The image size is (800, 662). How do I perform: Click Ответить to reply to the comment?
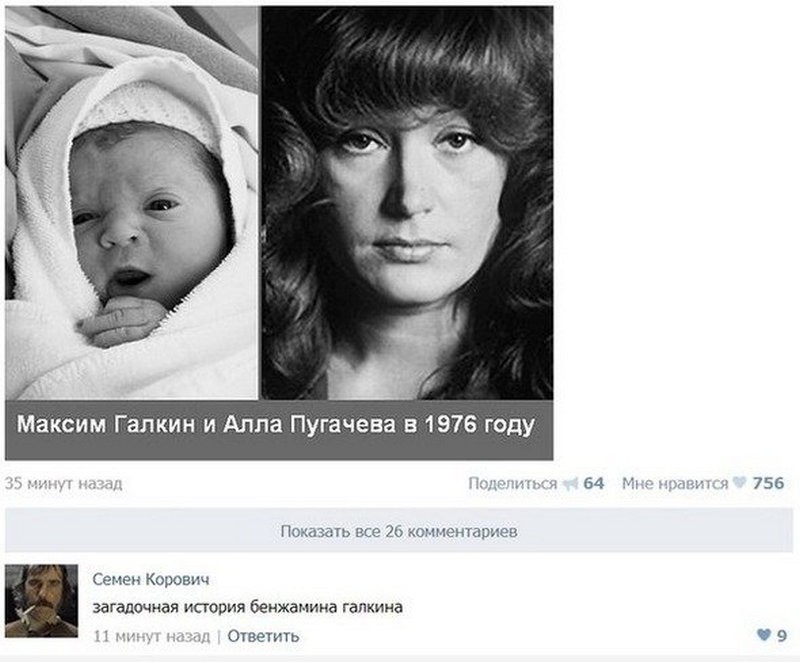(x=263, y=636)
